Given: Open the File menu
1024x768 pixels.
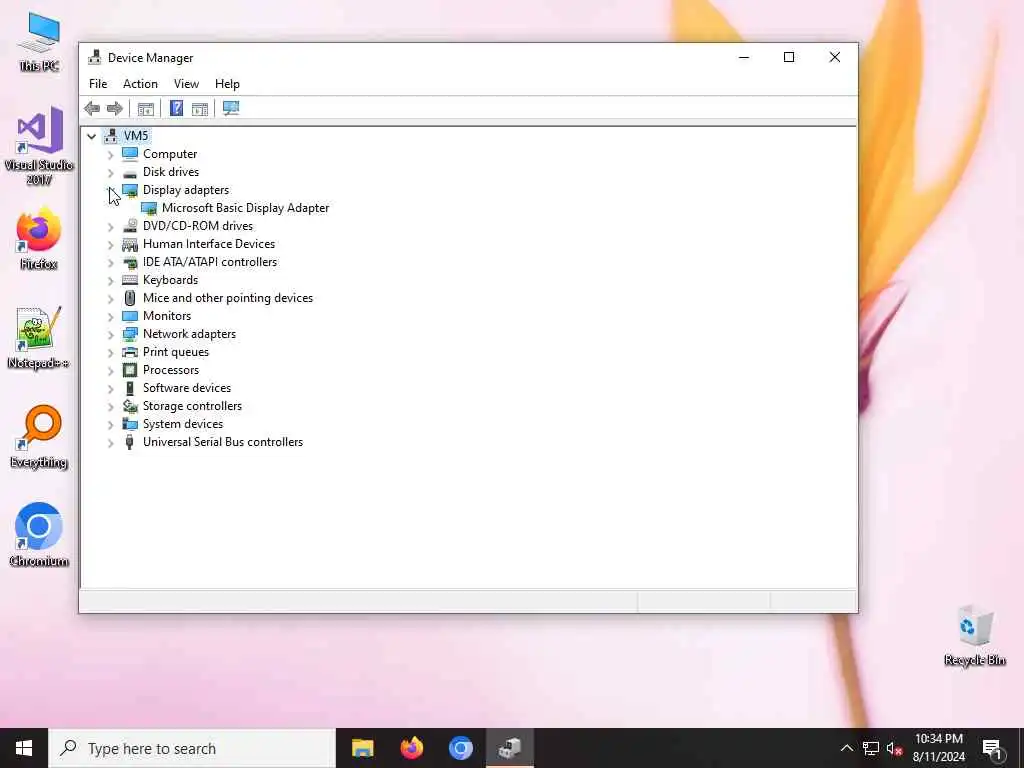Looking at the screenshot, I should [98, 84].
